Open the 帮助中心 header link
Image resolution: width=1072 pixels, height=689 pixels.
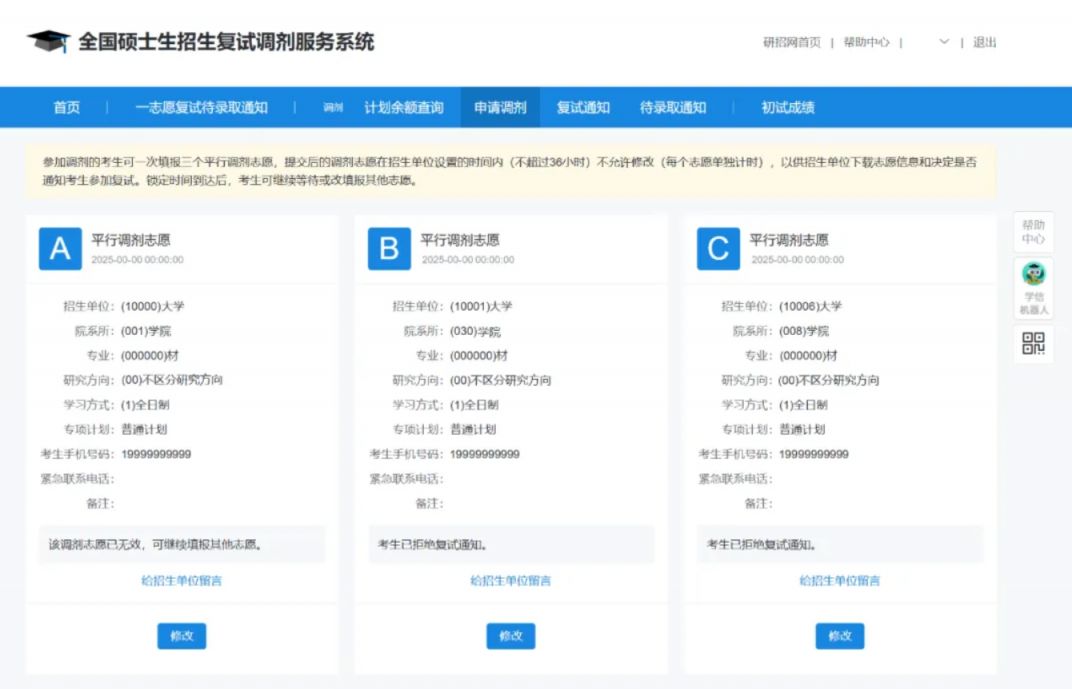point(866,42)
